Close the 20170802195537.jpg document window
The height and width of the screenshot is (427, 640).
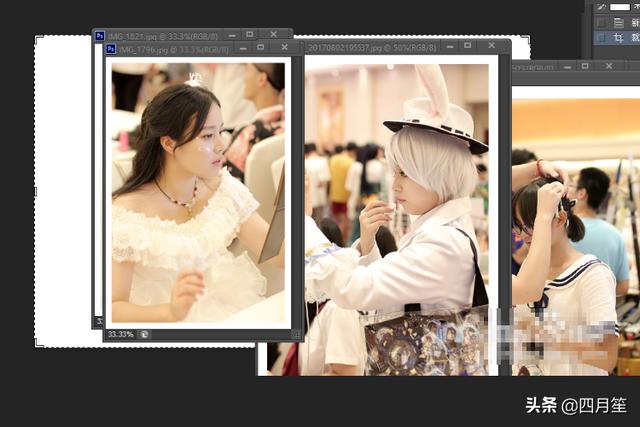click(x=491, y=46)
